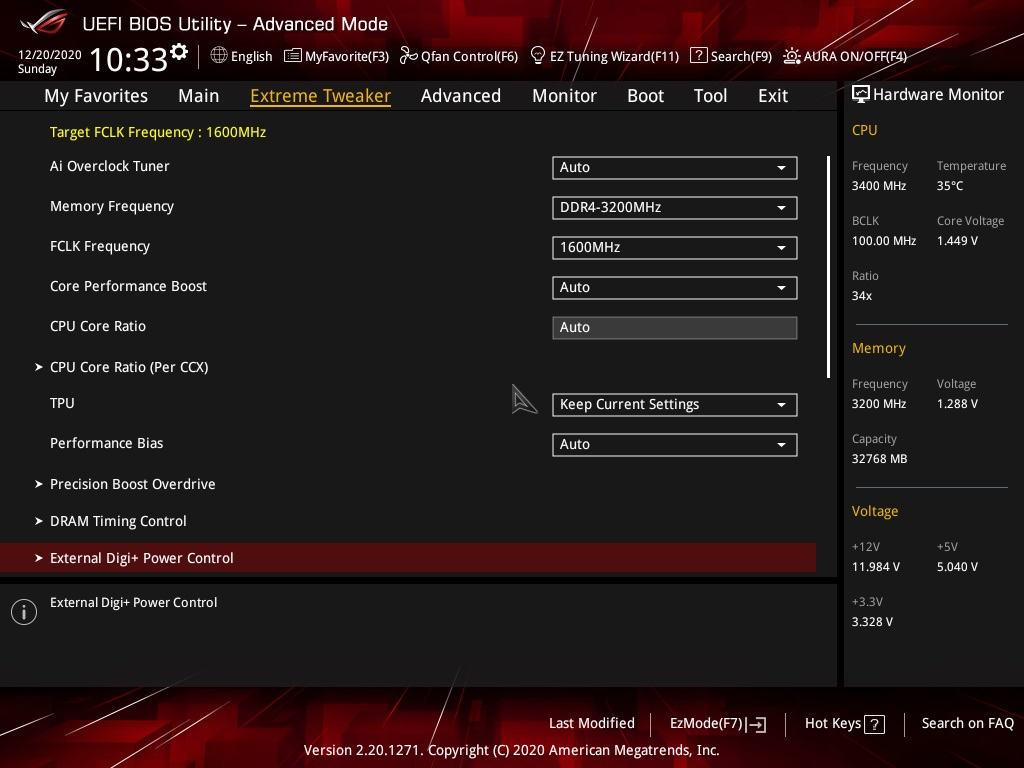Click the BCLK 100.00 MHz value
1024x768 pixels.
tap(884, 241)
